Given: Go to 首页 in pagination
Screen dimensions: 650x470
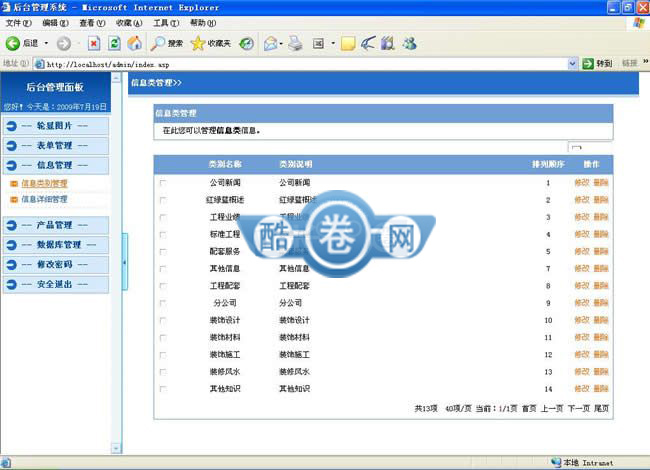Looking at the screenshot, I should (x=529, y=409).
